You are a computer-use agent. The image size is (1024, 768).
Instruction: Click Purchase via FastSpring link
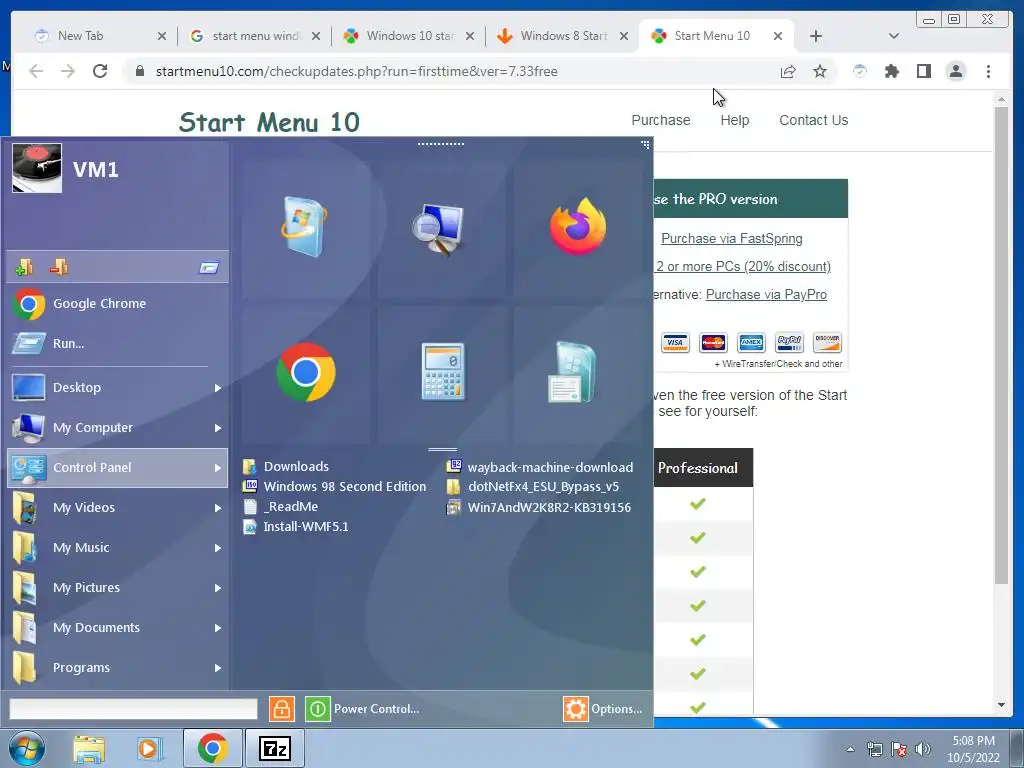coord(731,238)
